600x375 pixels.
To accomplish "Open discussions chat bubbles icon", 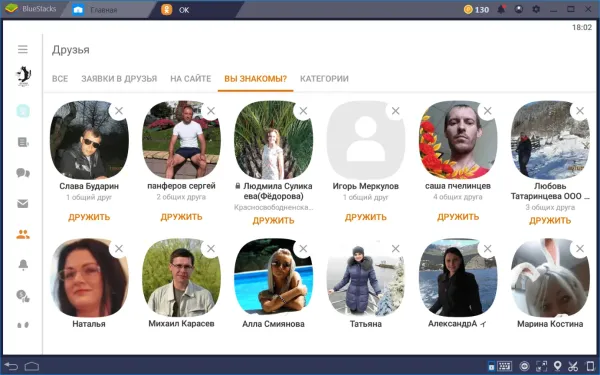I will click(x=23, y=173).
